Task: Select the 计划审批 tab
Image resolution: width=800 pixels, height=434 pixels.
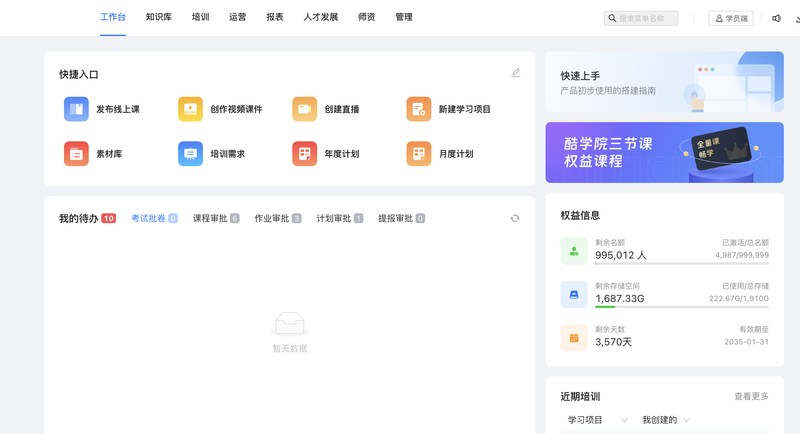Action: (339, 218)
